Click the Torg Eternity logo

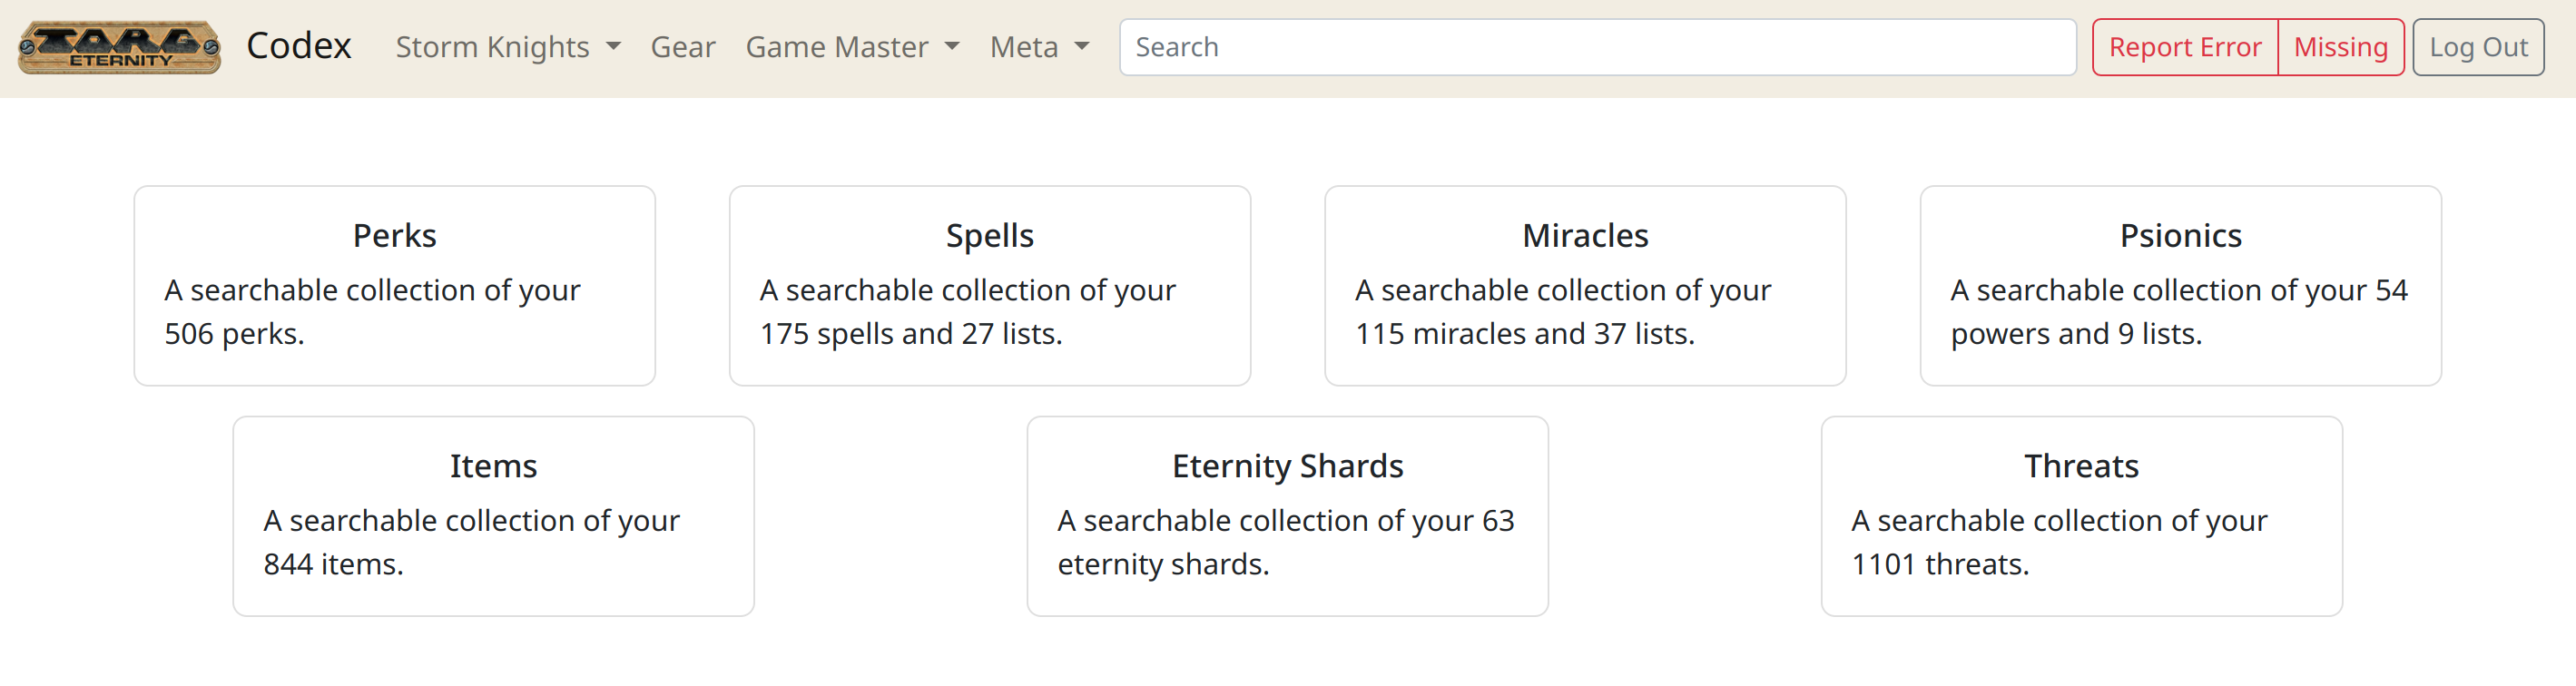pyautogui.click(x=119, y=47)
